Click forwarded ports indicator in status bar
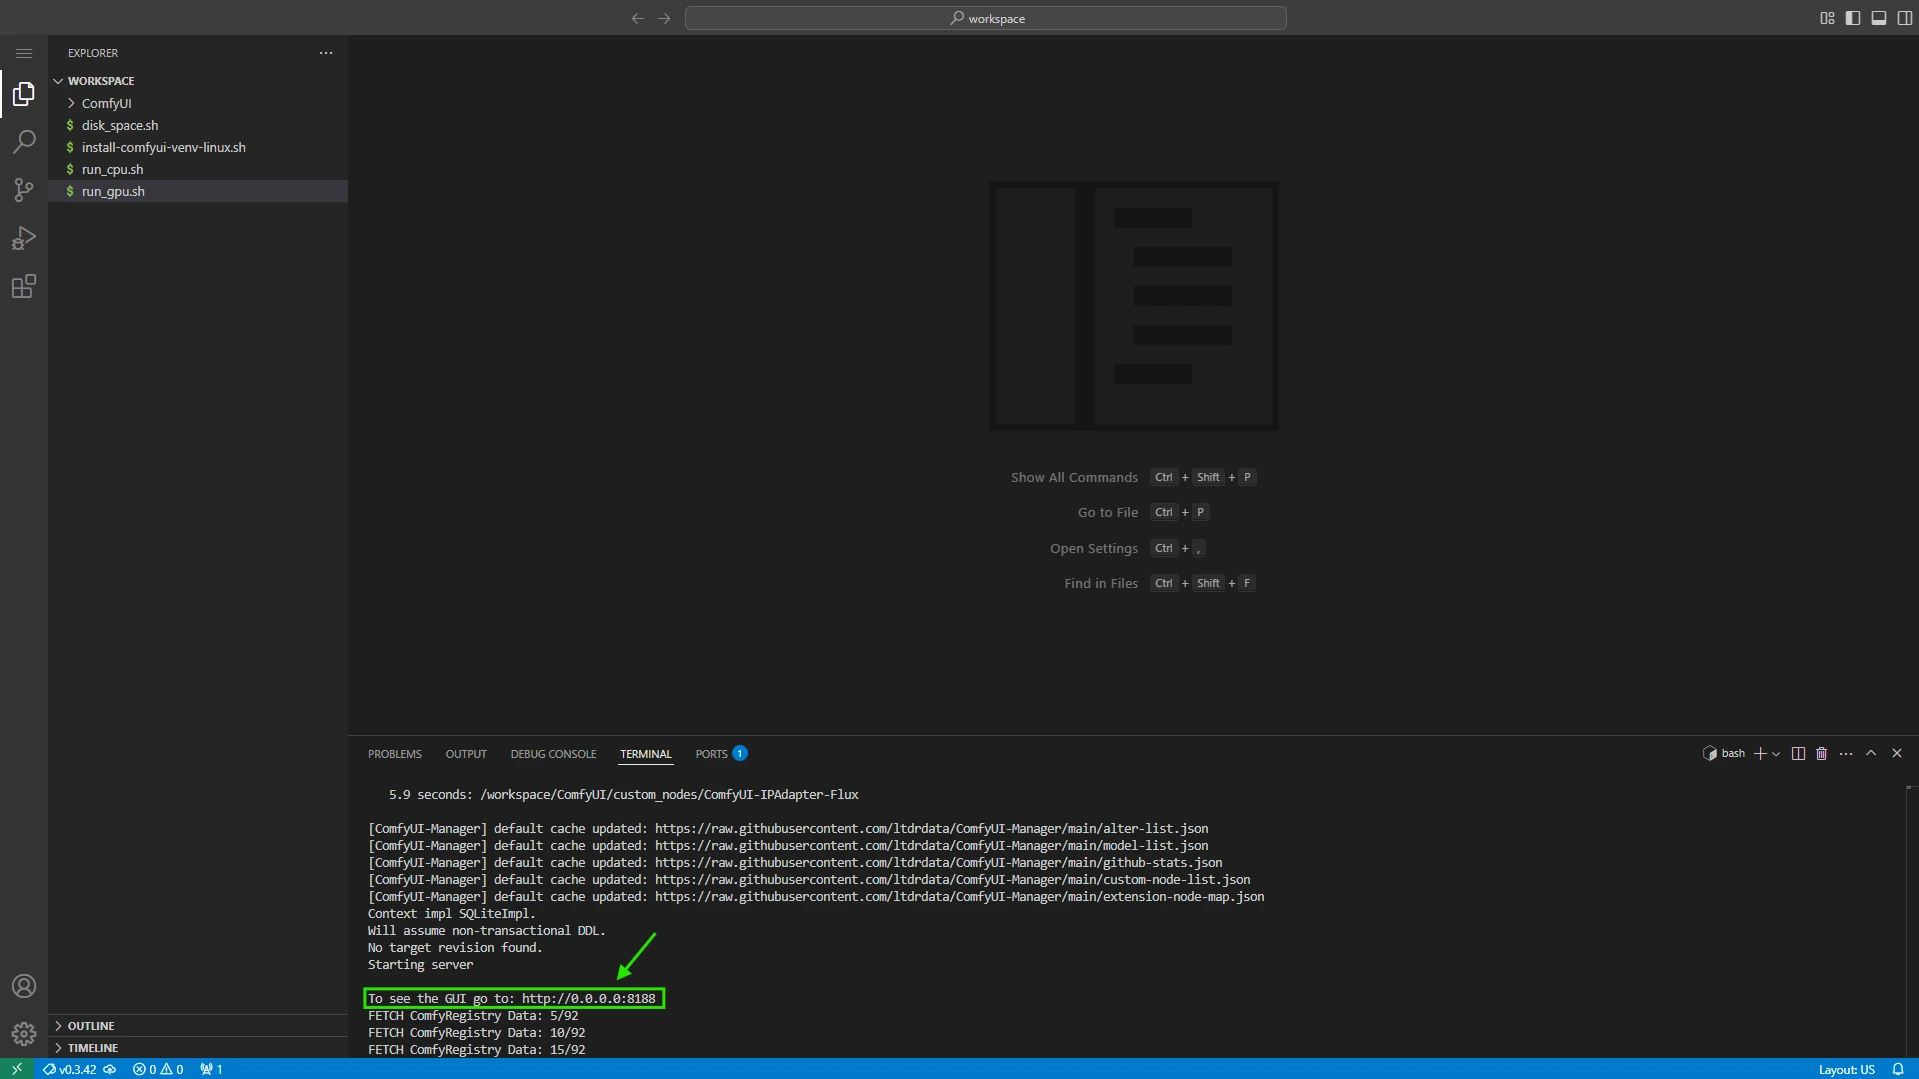Image resolution: width=1919 pixels, height=1079 pixels. 211,1069
